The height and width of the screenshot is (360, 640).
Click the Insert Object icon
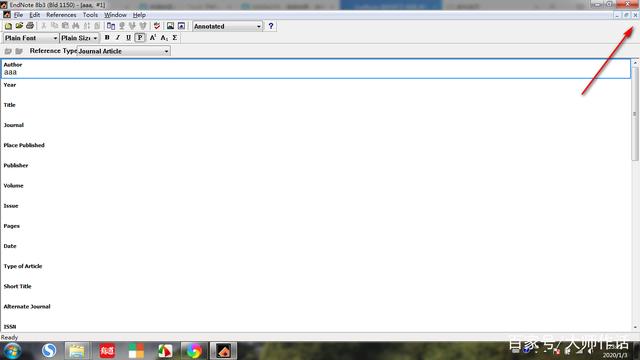tap(181, 26)
